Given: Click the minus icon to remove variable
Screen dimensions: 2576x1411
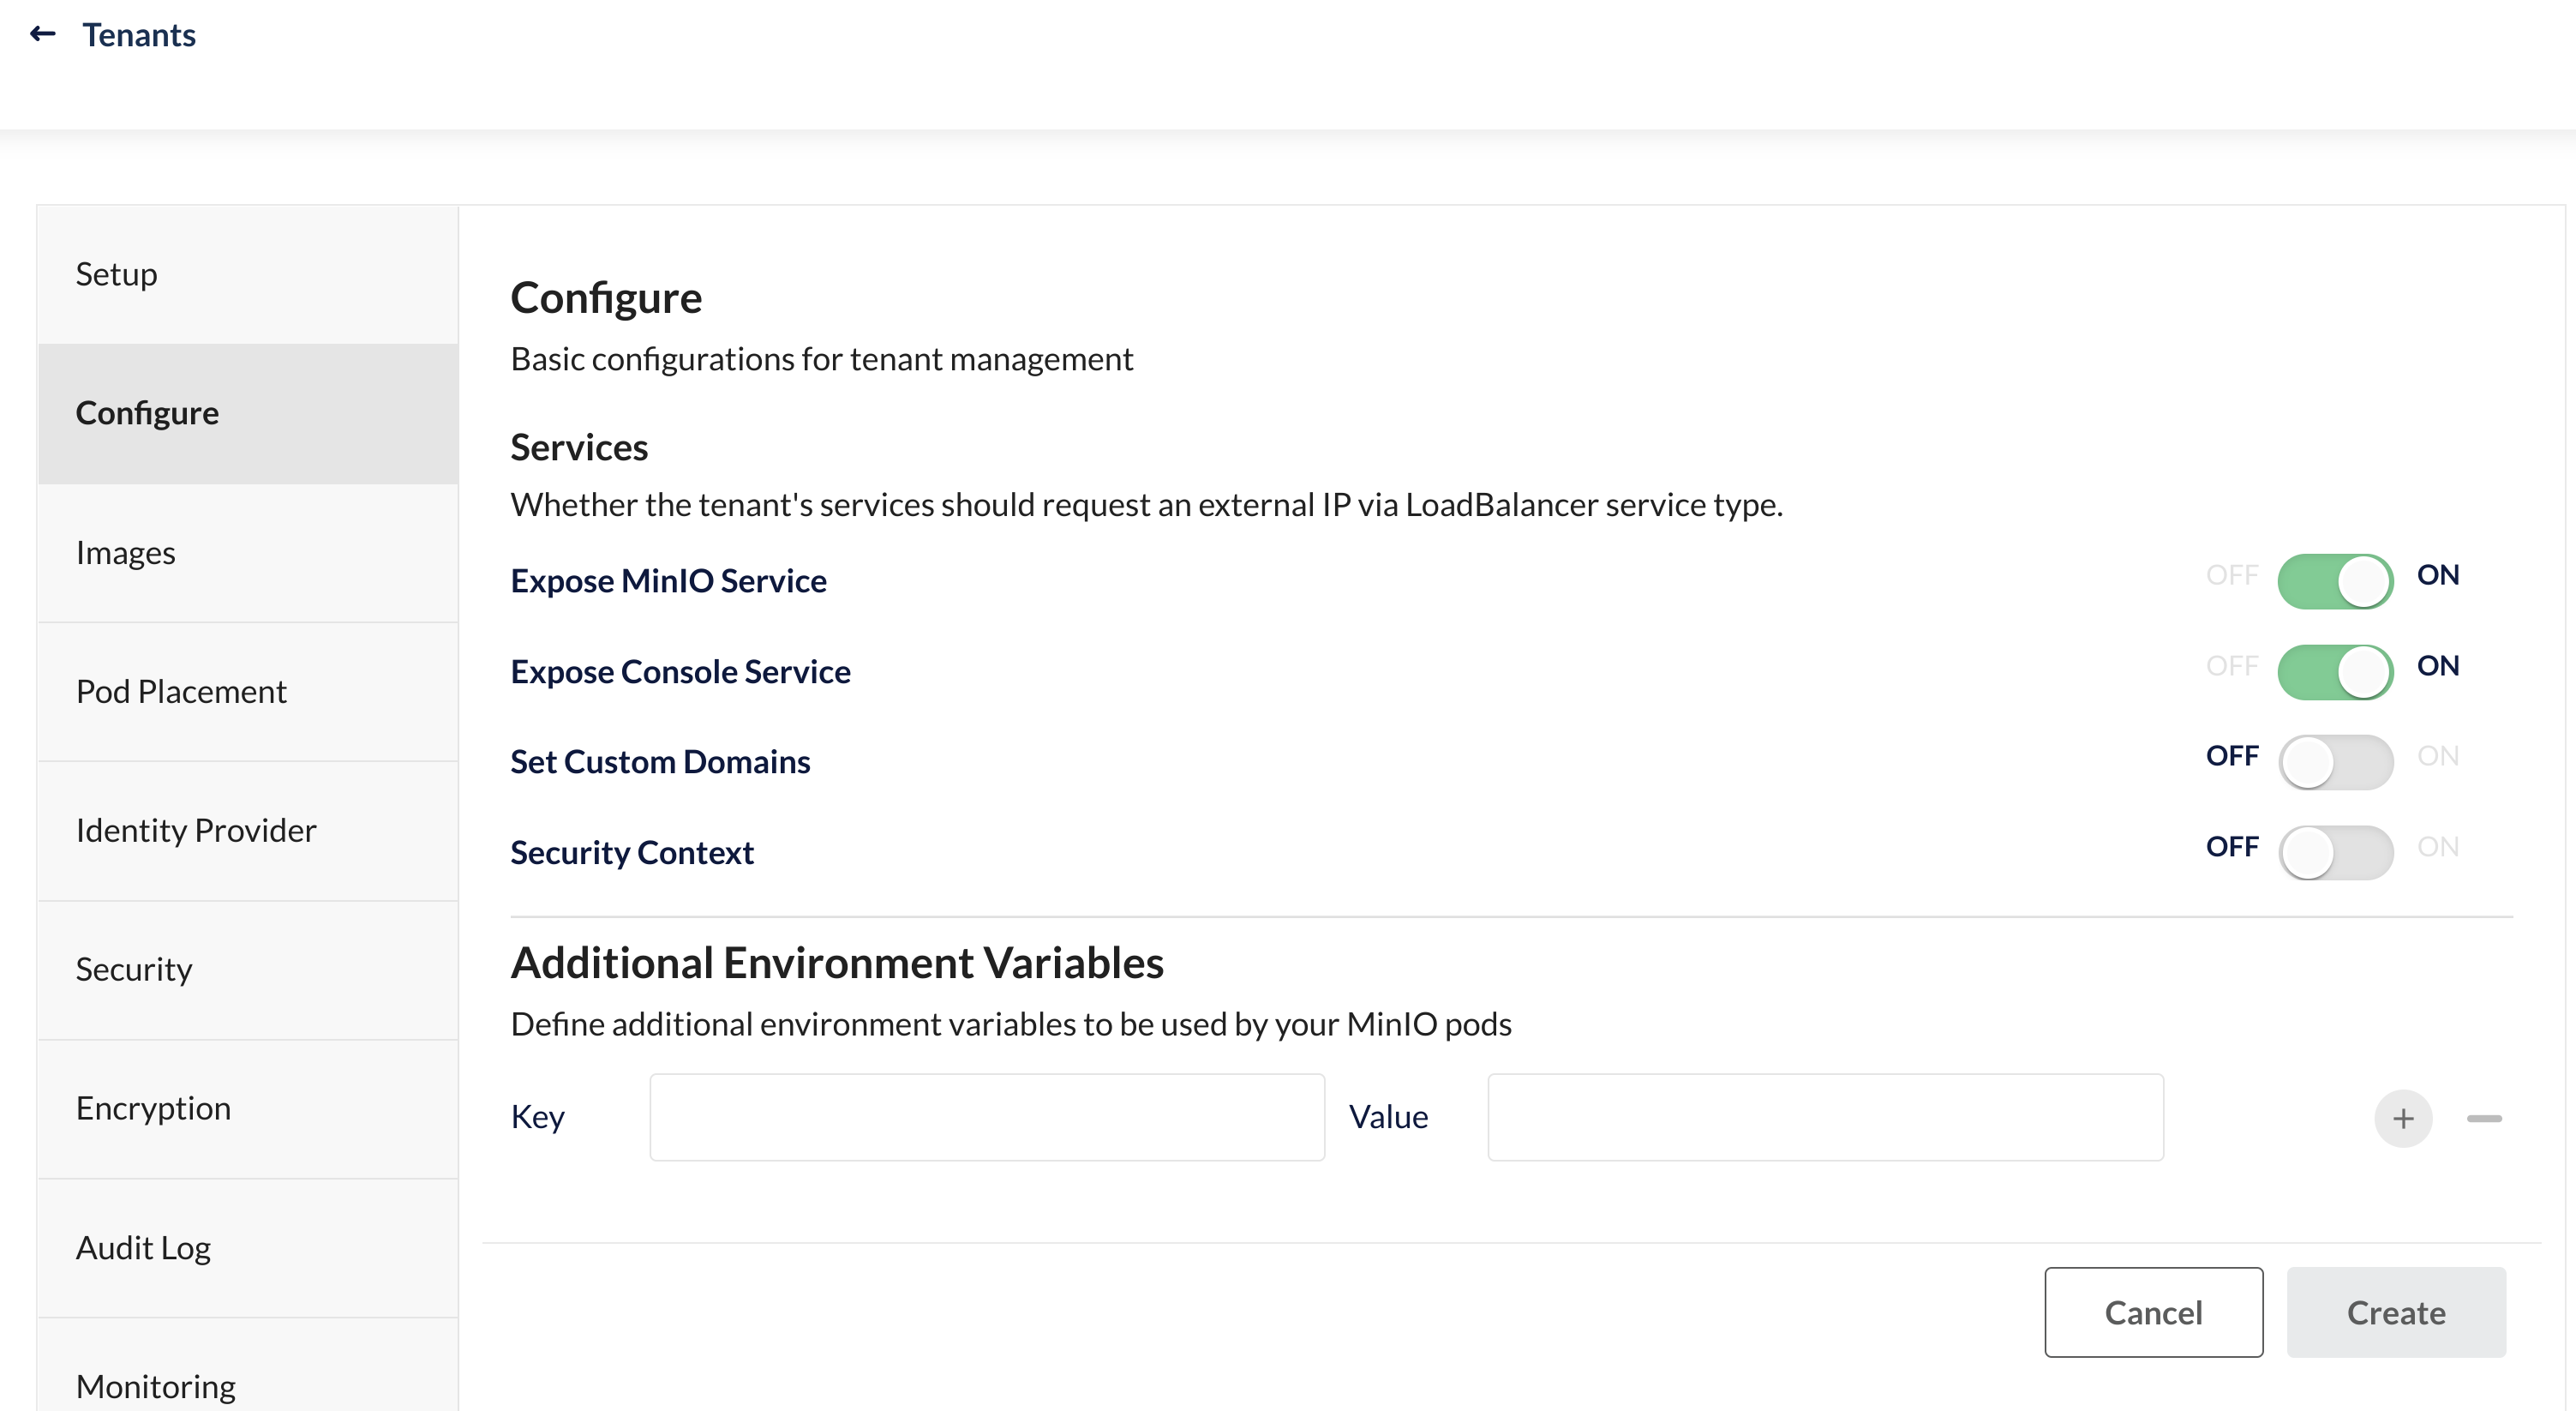Looking at the screenshot, I should coord(2484,1118).
